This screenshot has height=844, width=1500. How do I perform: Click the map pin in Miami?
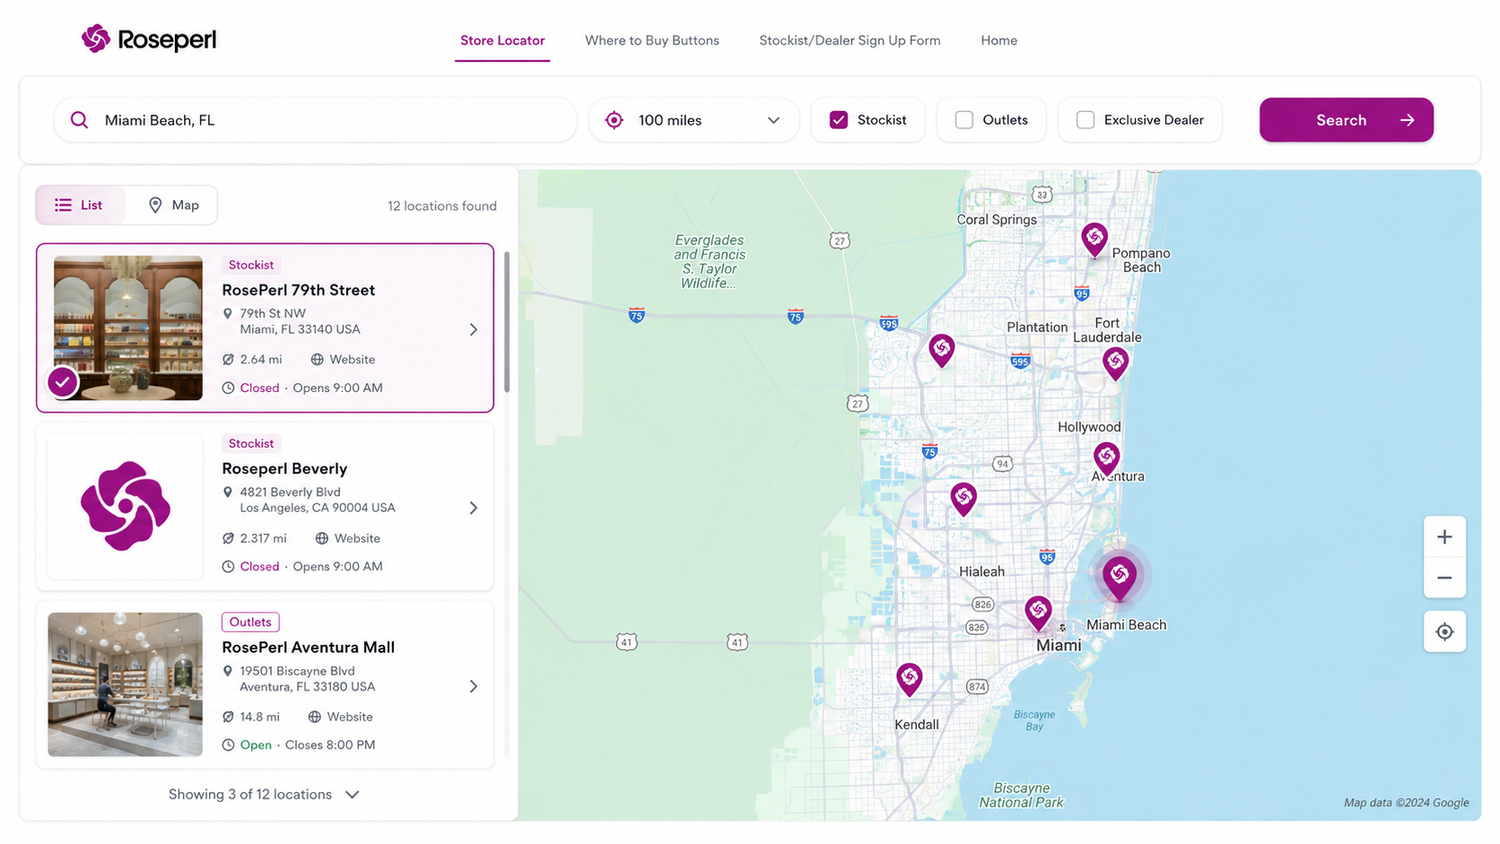click(1038, 612)
